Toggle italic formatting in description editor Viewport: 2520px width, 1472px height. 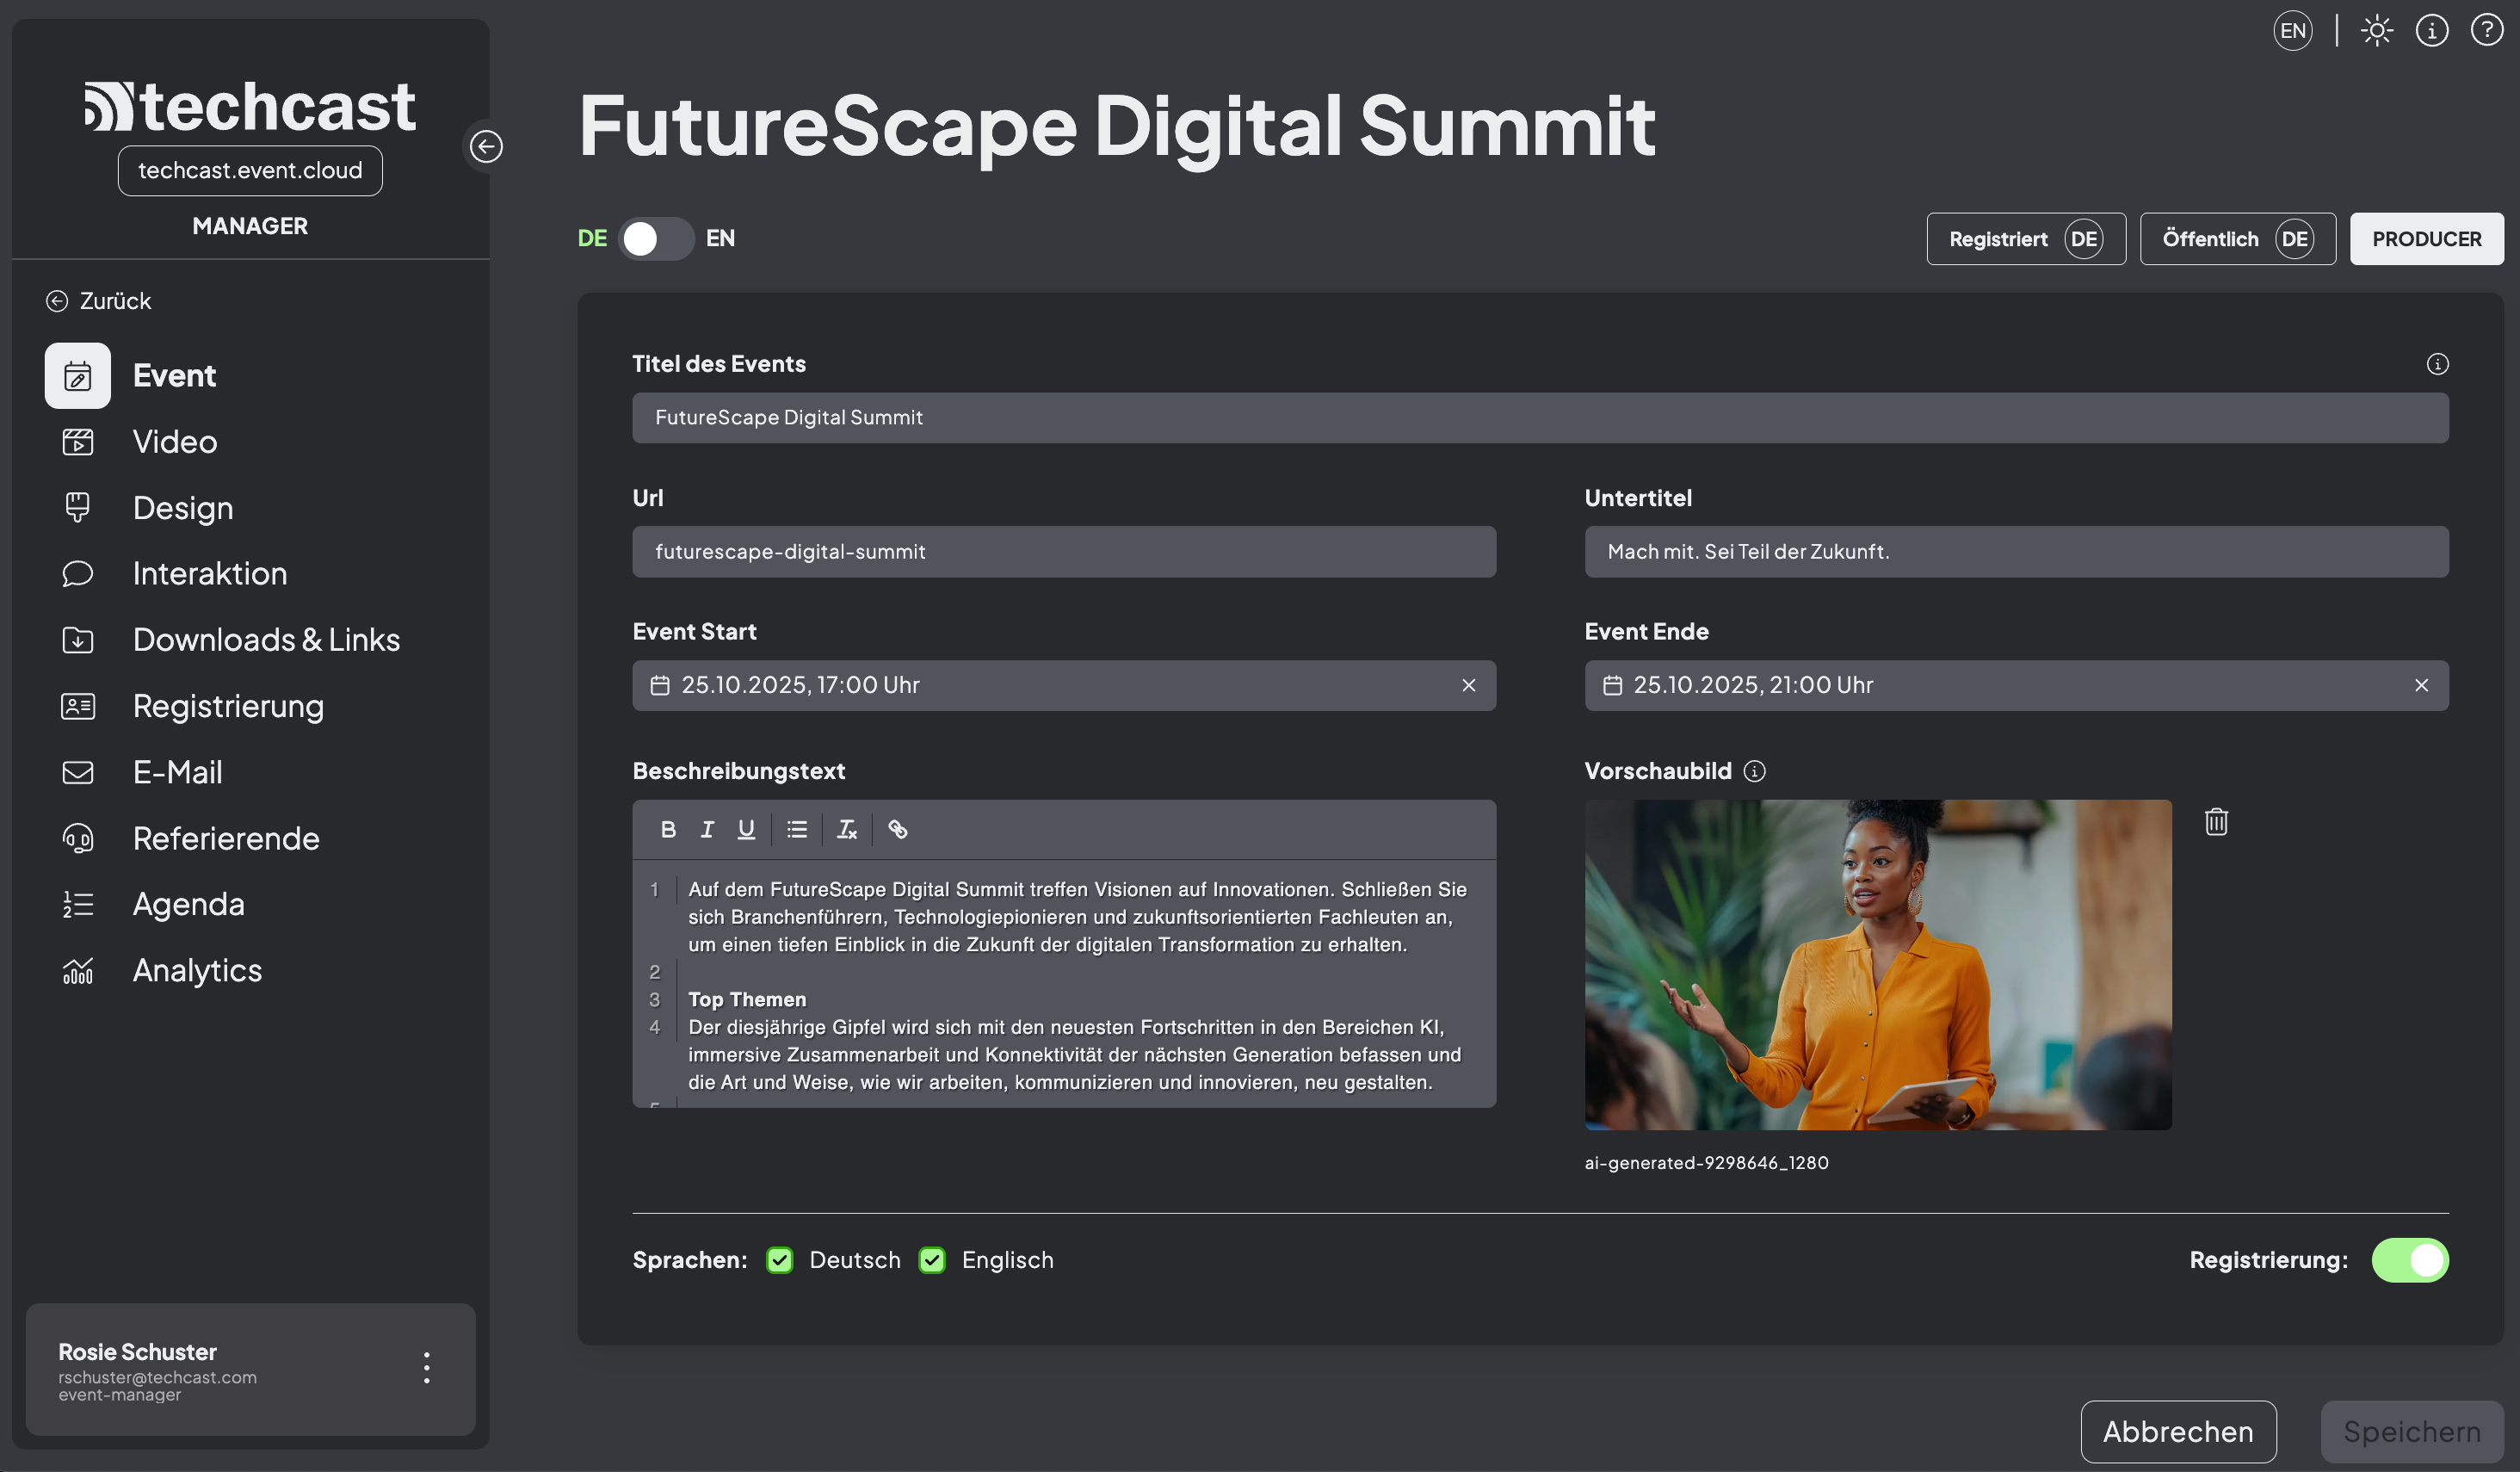point(707,829)
